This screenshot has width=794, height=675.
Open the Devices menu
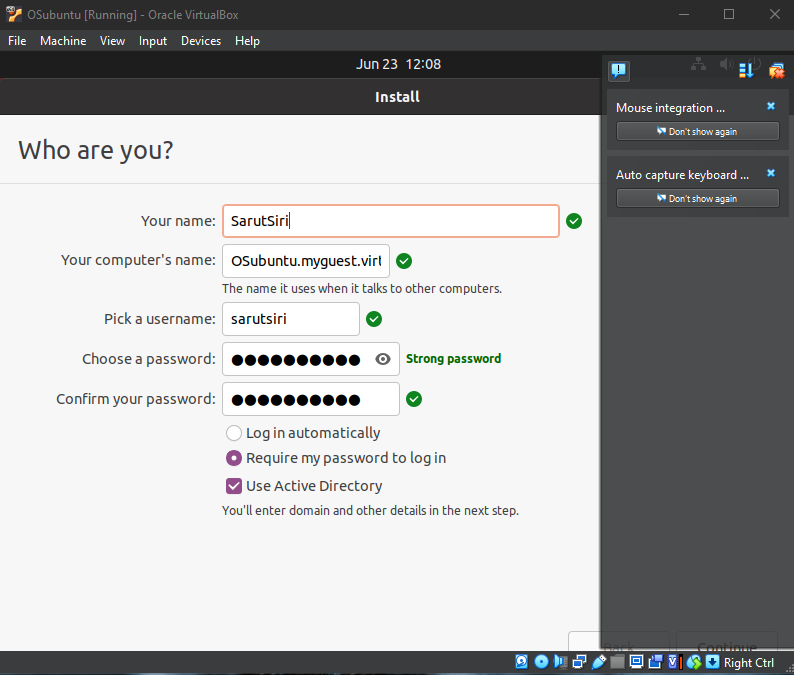201,41
